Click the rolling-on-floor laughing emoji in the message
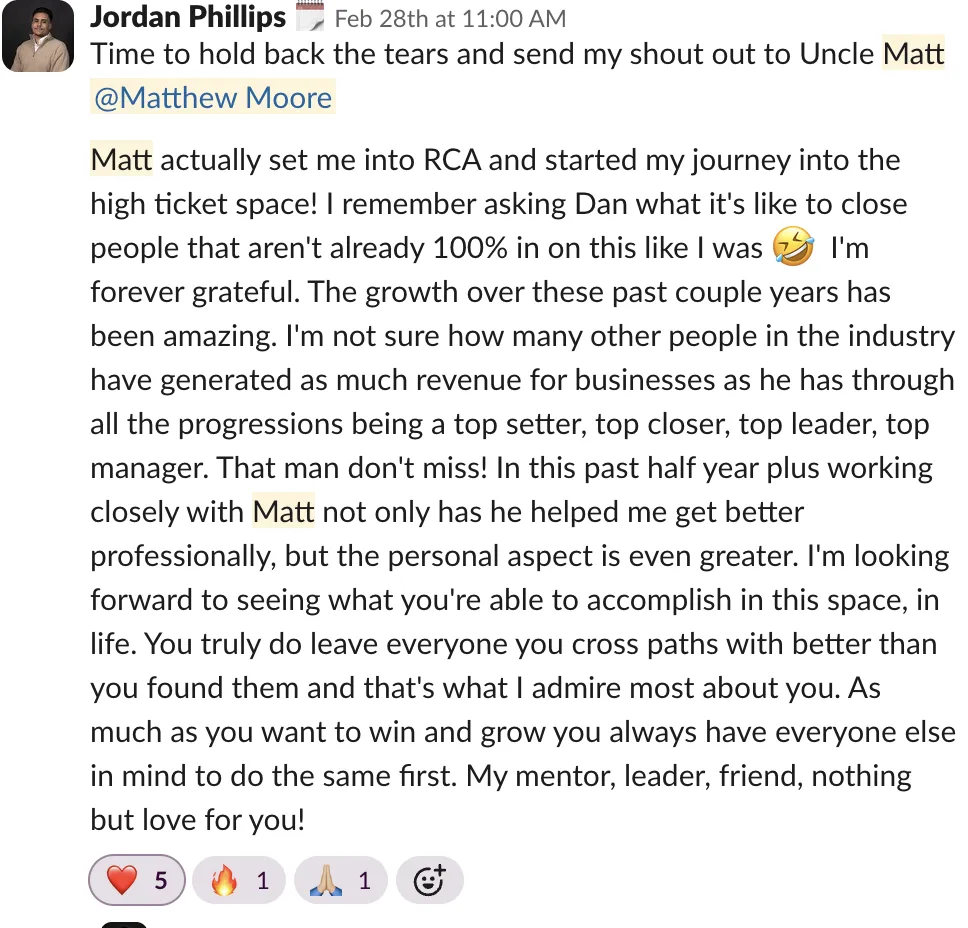Viewport: 968px width, 928px height. coord(793,247)
